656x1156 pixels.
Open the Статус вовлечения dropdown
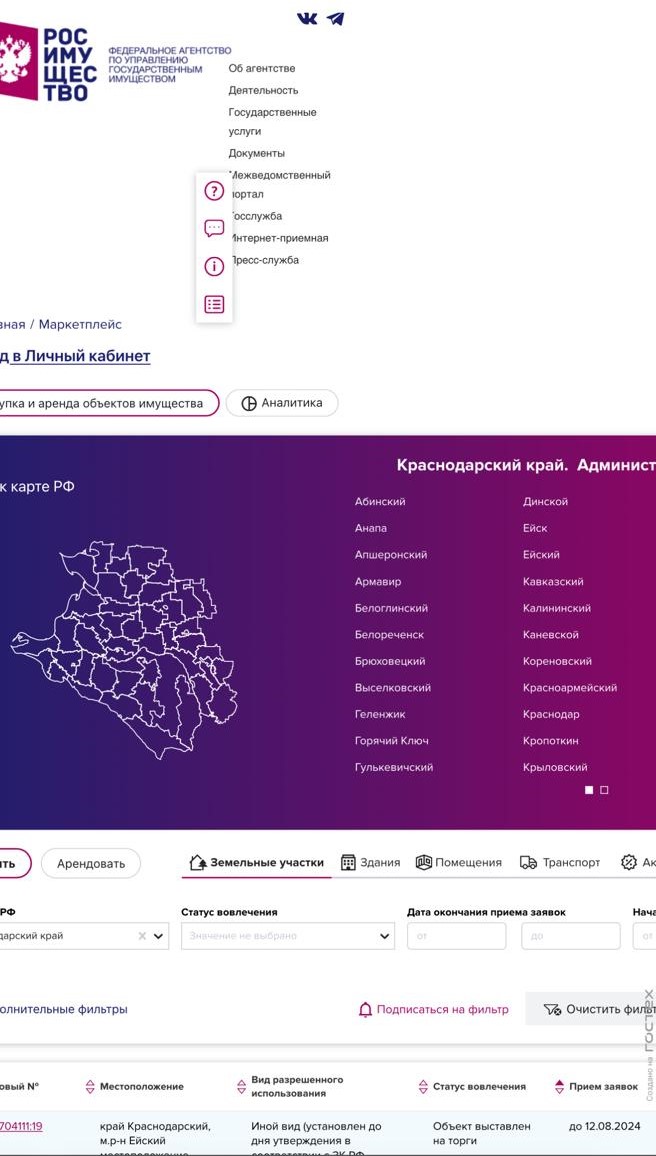[x=287, y=936]
